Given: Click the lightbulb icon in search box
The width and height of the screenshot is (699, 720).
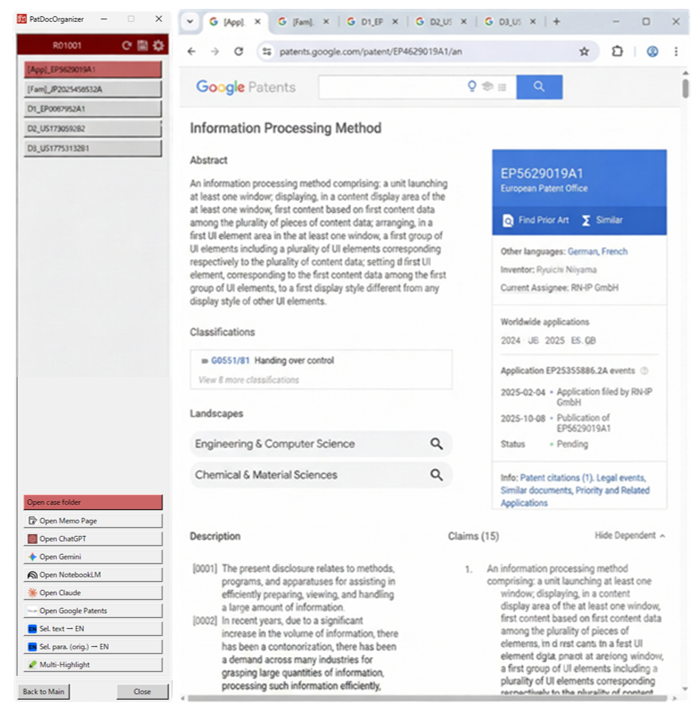Looking at the screenshot, I should click(x=472, y=86).
